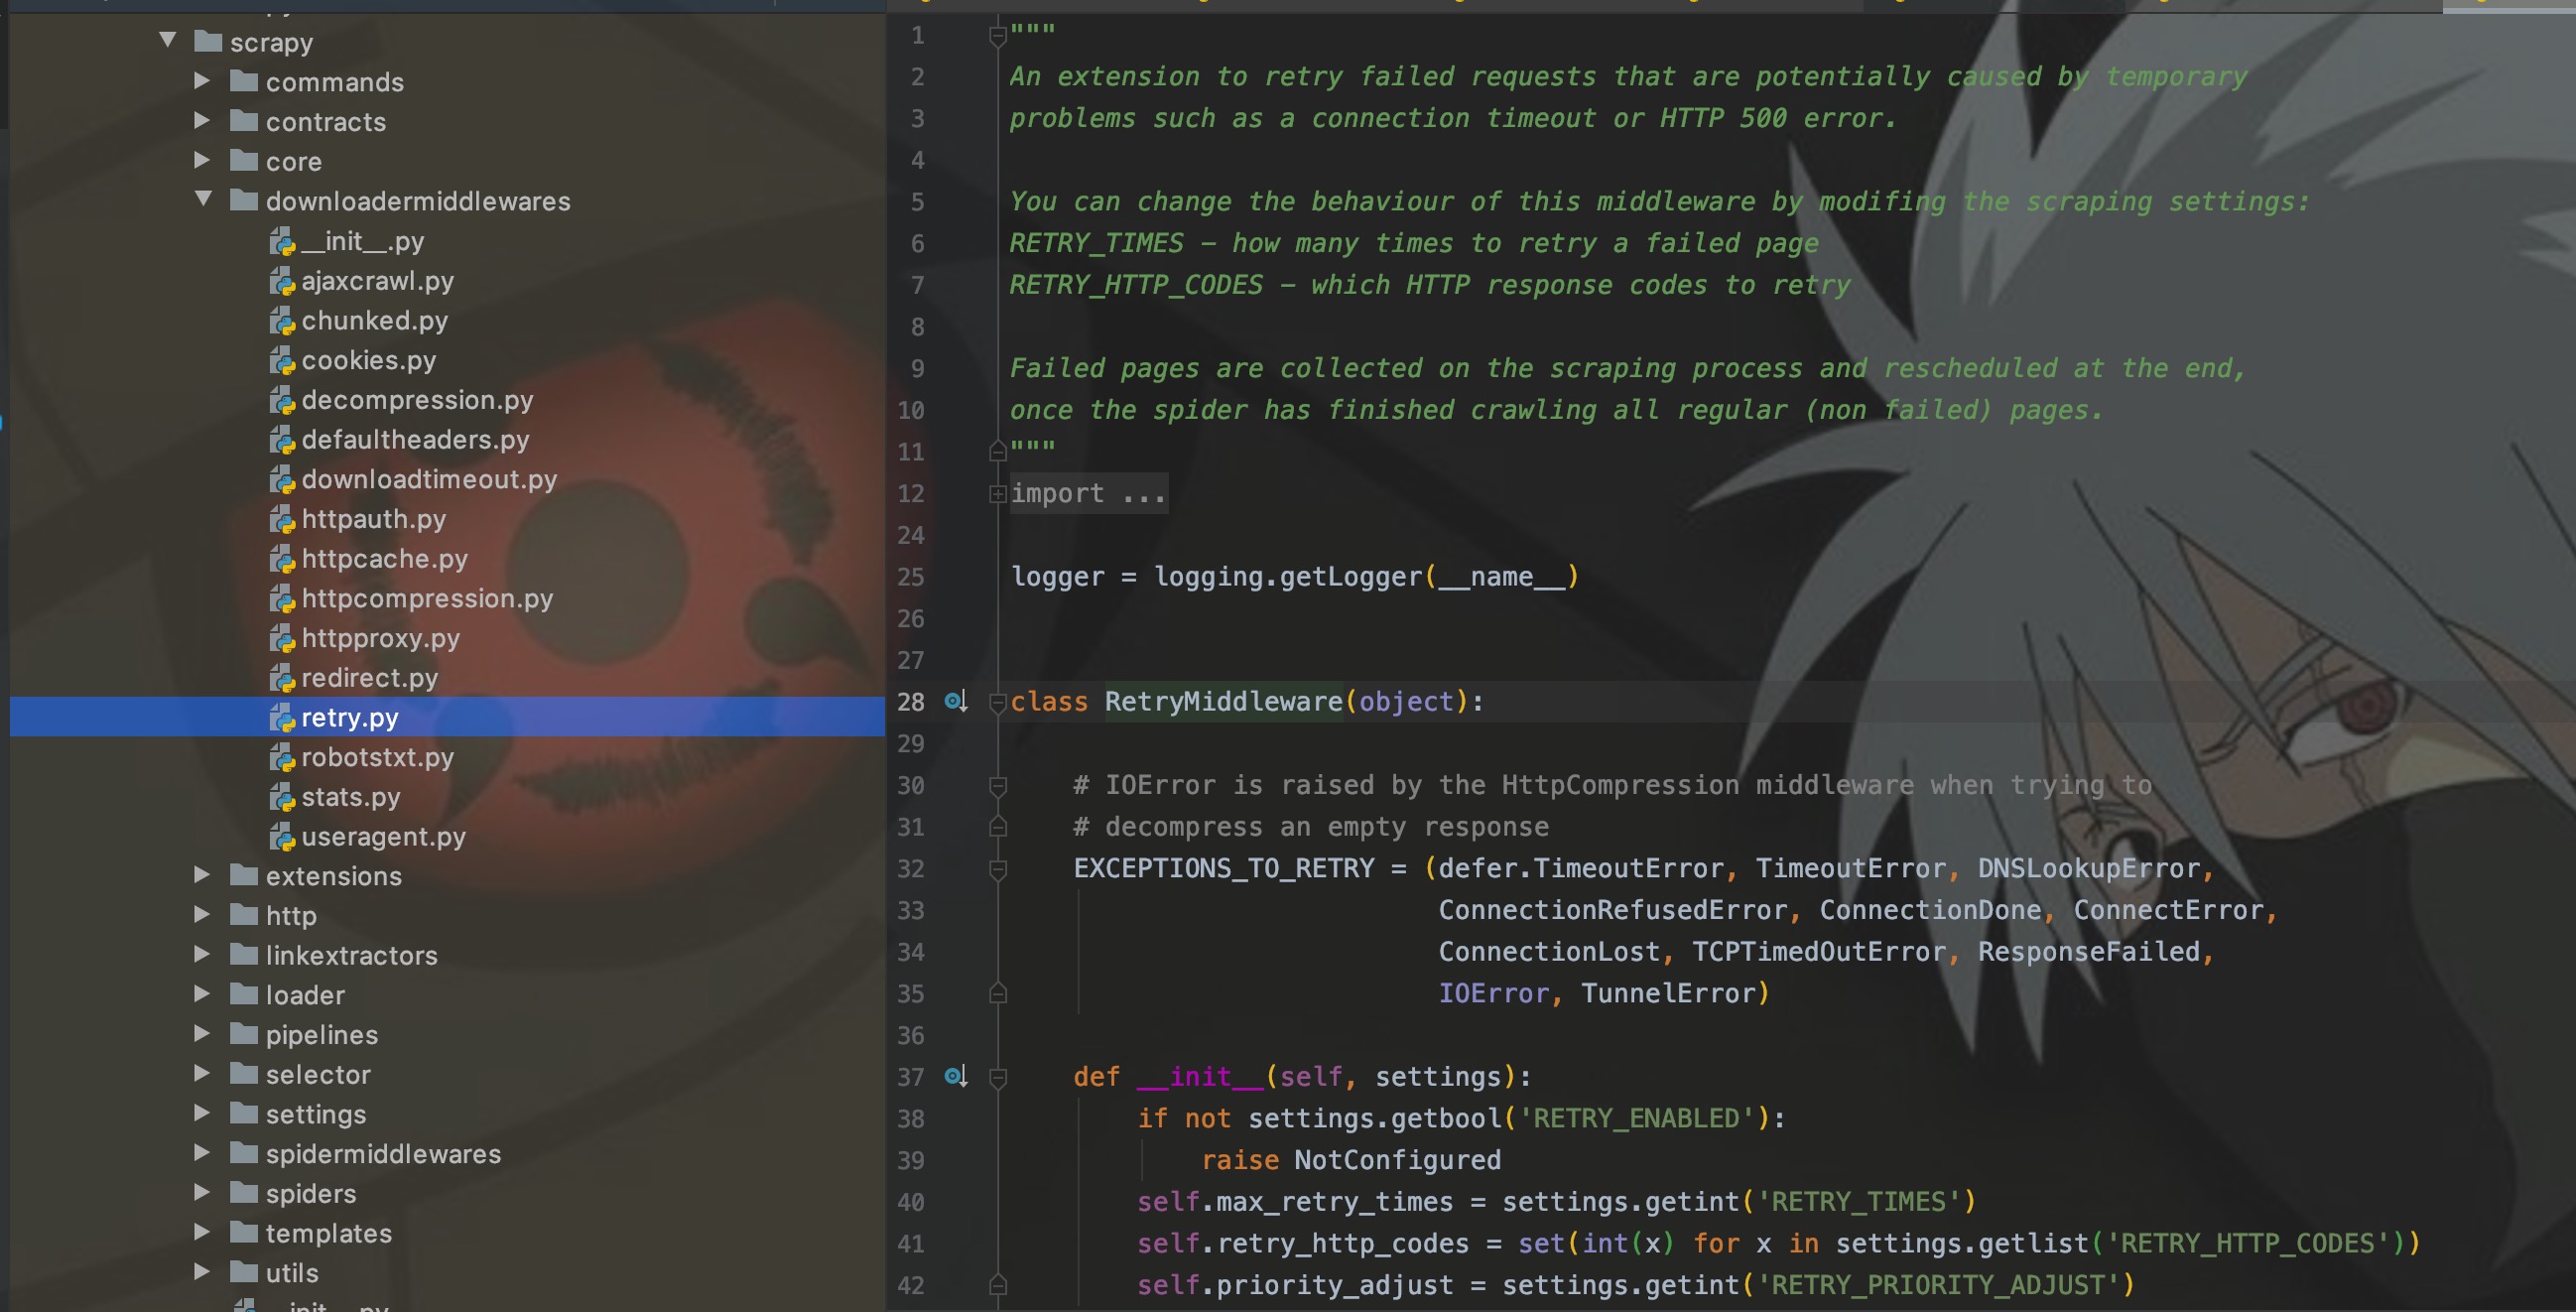
Task: Expand the folded import block on line 12
Action: (997, 493)
